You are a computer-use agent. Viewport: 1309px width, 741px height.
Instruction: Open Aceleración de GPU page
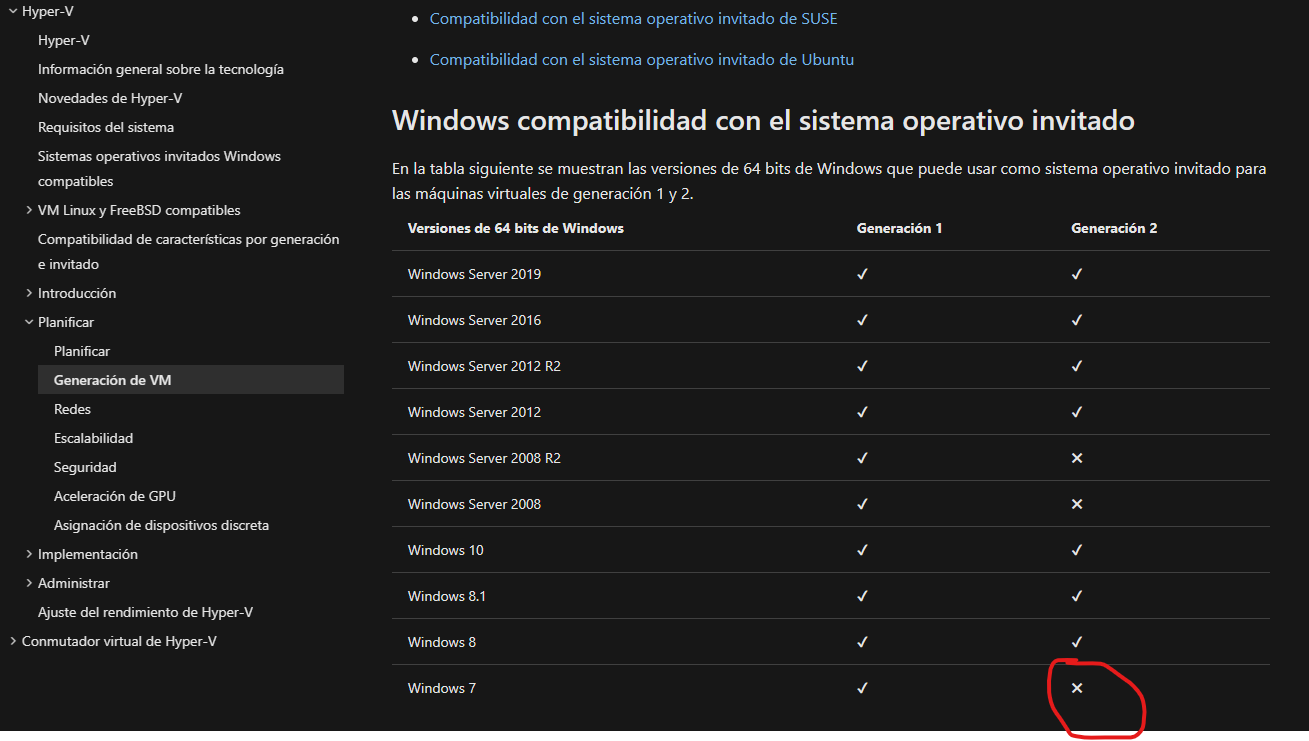(x=114, y=496)
